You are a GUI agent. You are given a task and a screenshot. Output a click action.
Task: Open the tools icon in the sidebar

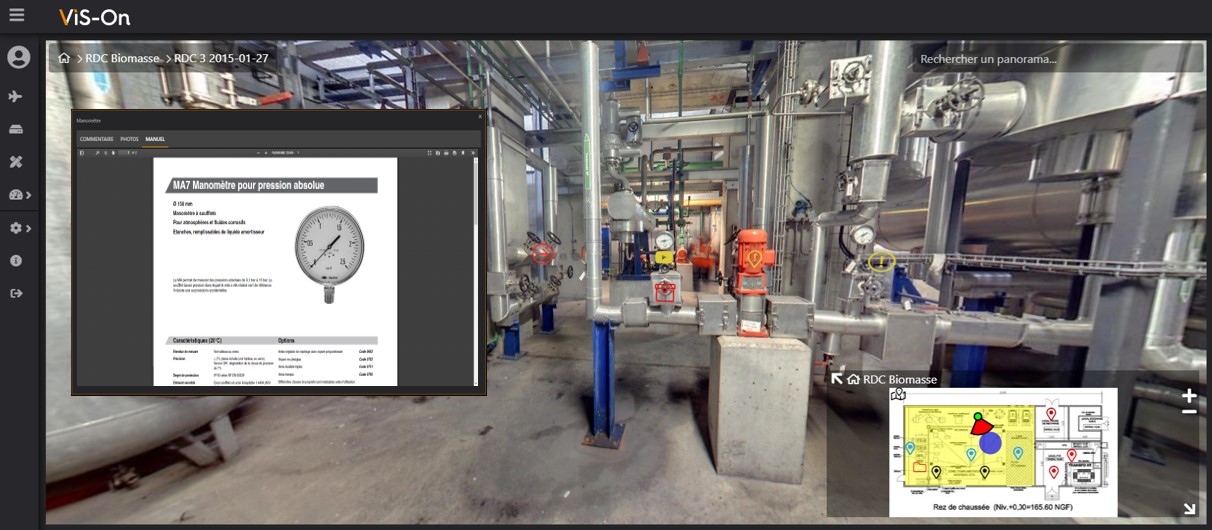pos(16,162)
